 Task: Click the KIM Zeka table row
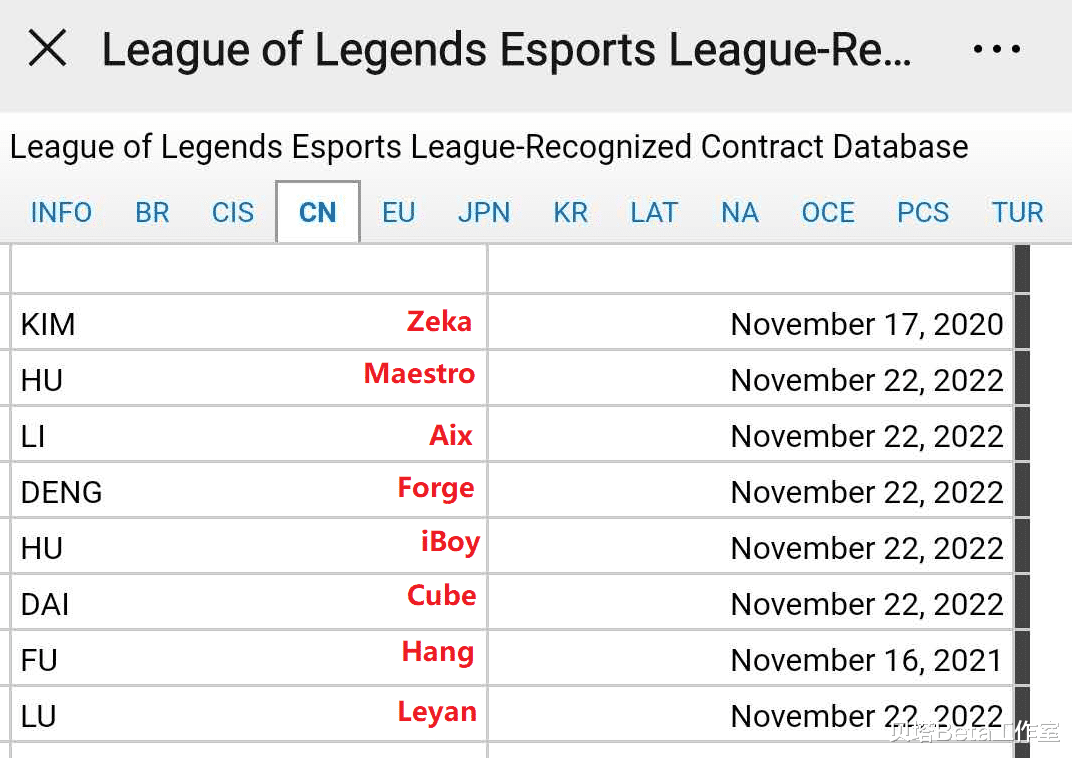coord(248,323)
